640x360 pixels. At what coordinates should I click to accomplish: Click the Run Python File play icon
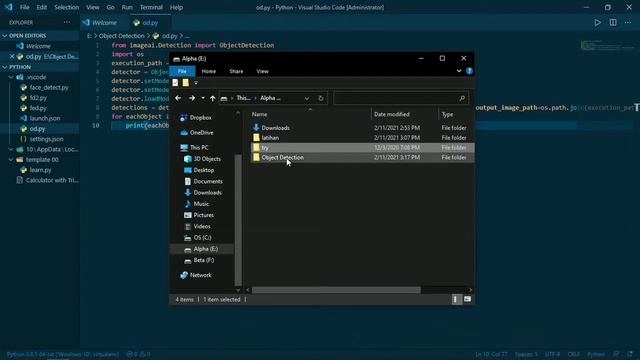pos(597,23)
